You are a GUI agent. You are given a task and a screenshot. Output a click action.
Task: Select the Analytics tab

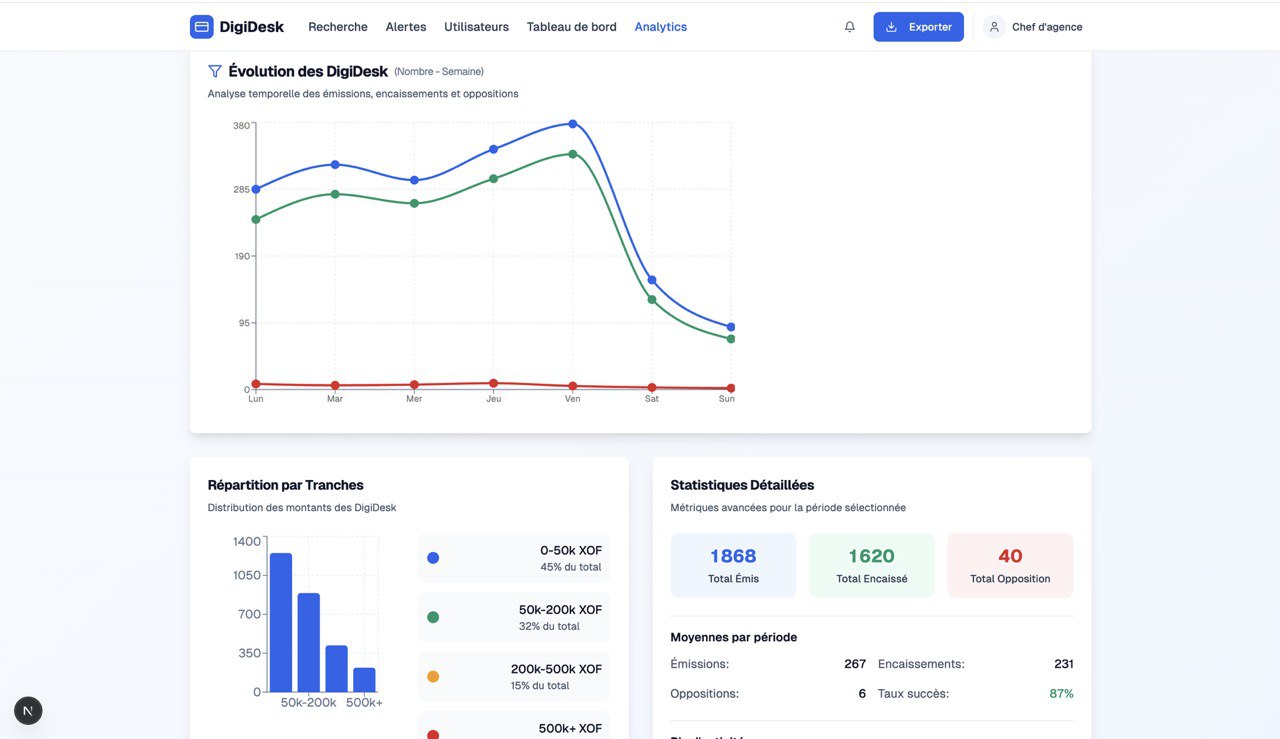coord(660,27)
